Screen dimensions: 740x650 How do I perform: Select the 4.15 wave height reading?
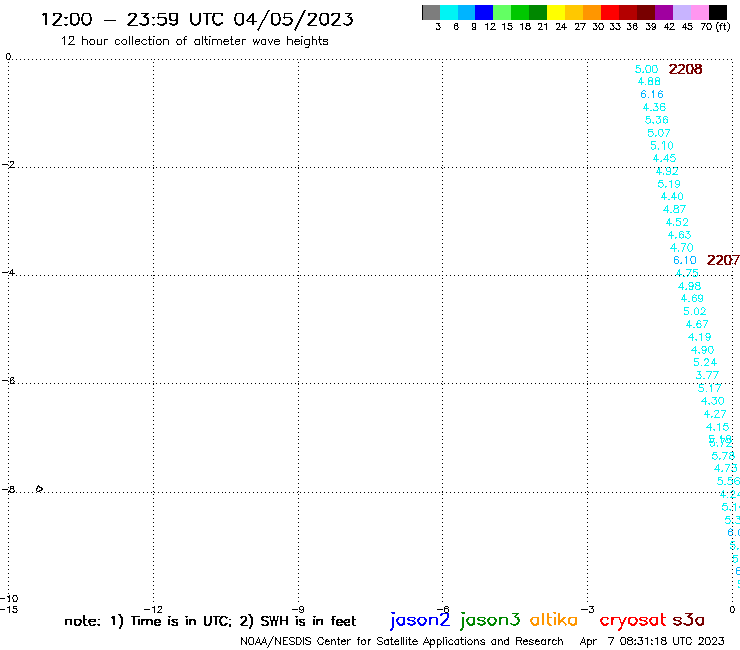pos(717,427)
